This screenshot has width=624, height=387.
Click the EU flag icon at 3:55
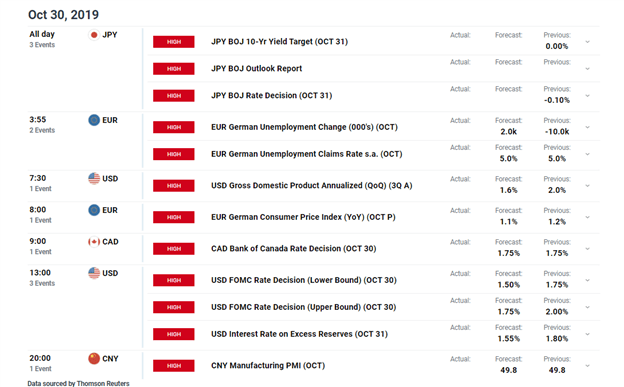[x=94, y=120]
